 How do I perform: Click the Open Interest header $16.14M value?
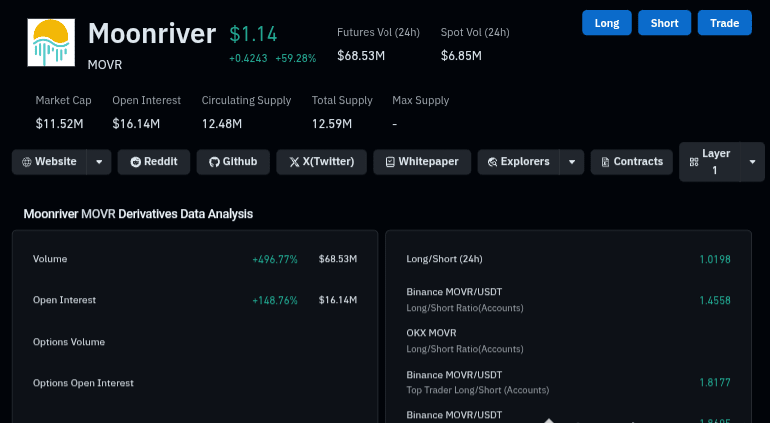coord(136,124)
